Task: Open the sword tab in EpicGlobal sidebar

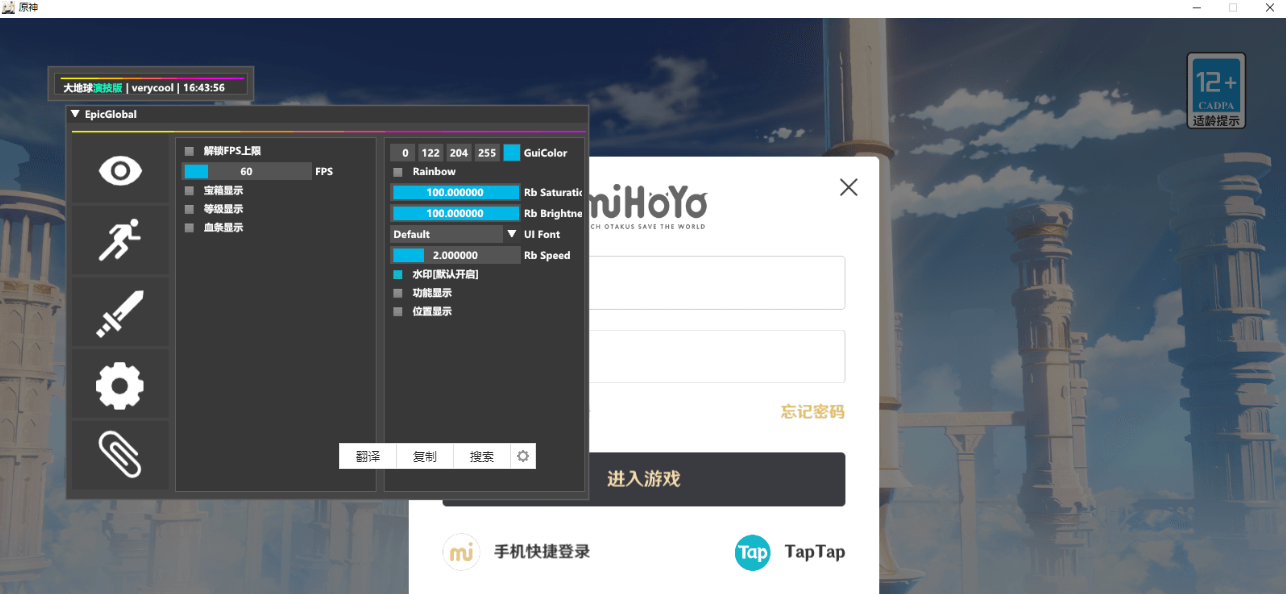Action: point(120,313)
